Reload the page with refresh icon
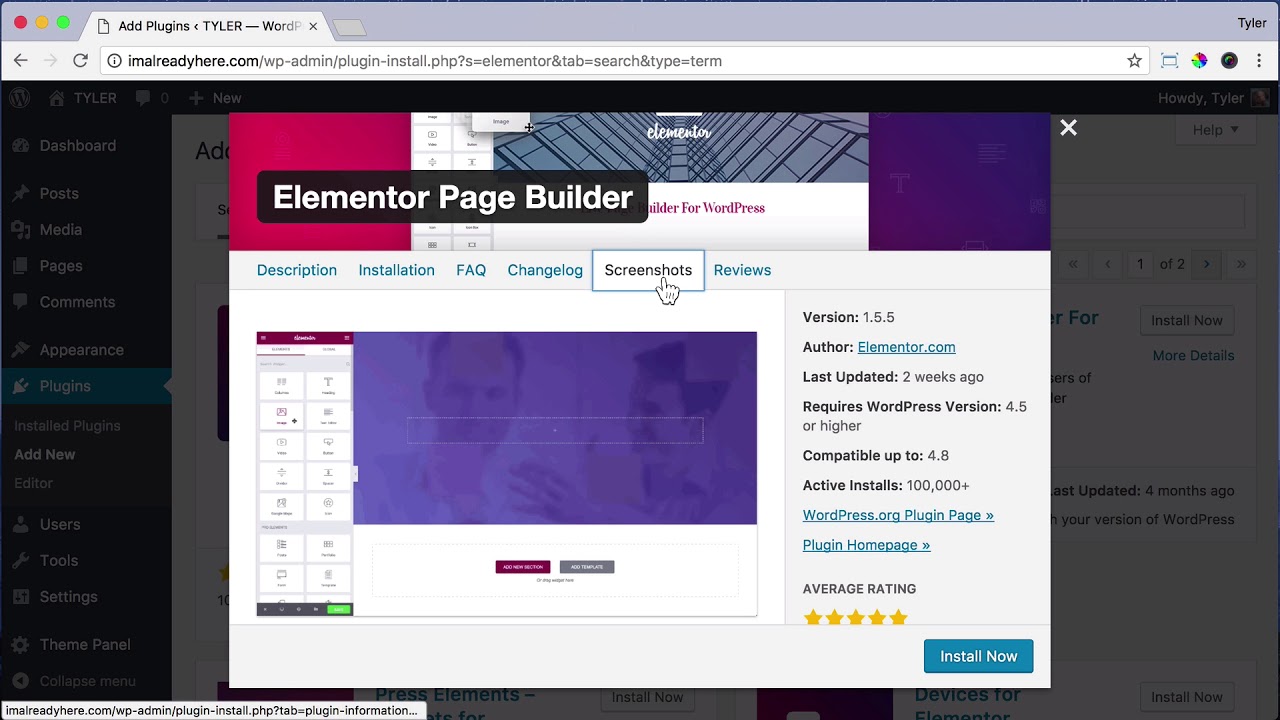The height and width of the screenshot is (720, 1280). 81,61
